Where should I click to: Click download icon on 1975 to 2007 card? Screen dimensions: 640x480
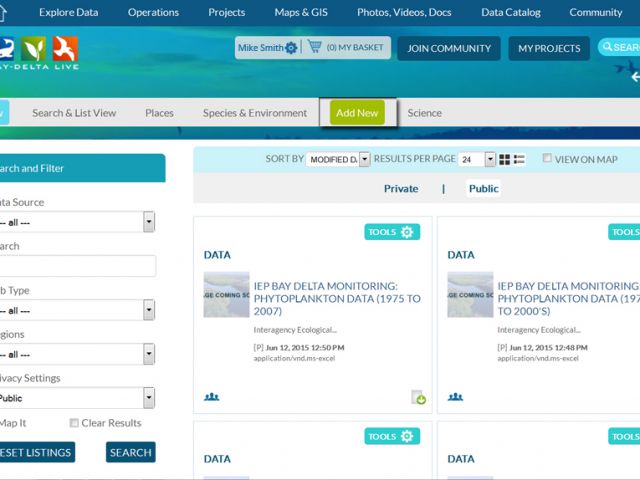(418, 397)
